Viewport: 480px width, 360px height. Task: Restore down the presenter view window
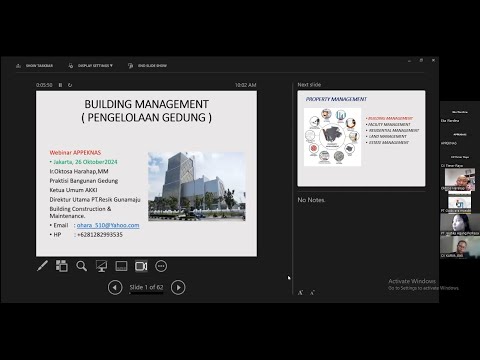[x=421, y=60]
